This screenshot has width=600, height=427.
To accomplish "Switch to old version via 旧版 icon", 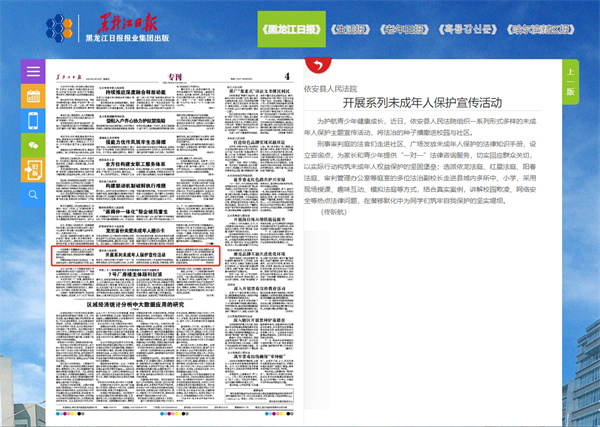I will [33, 169].
